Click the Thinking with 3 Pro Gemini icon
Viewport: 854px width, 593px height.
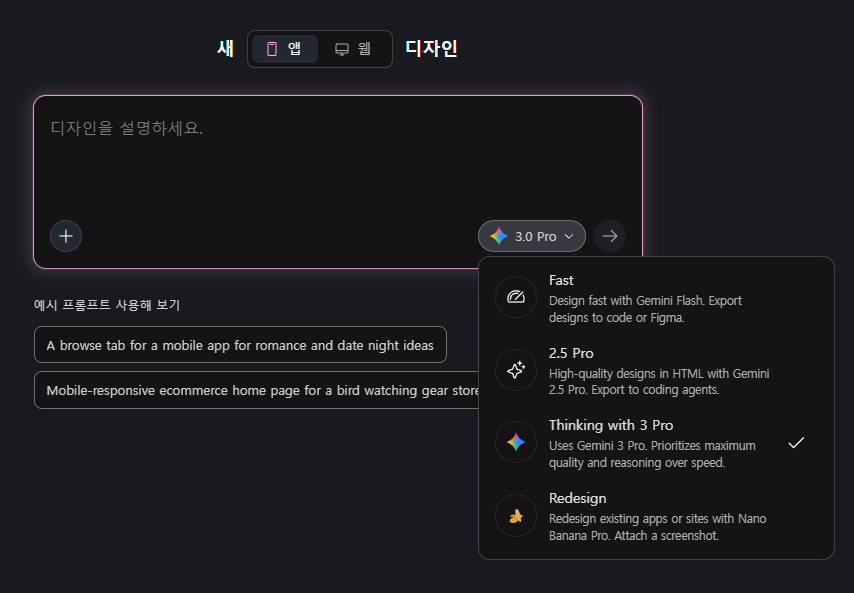(x=516, y=442)
